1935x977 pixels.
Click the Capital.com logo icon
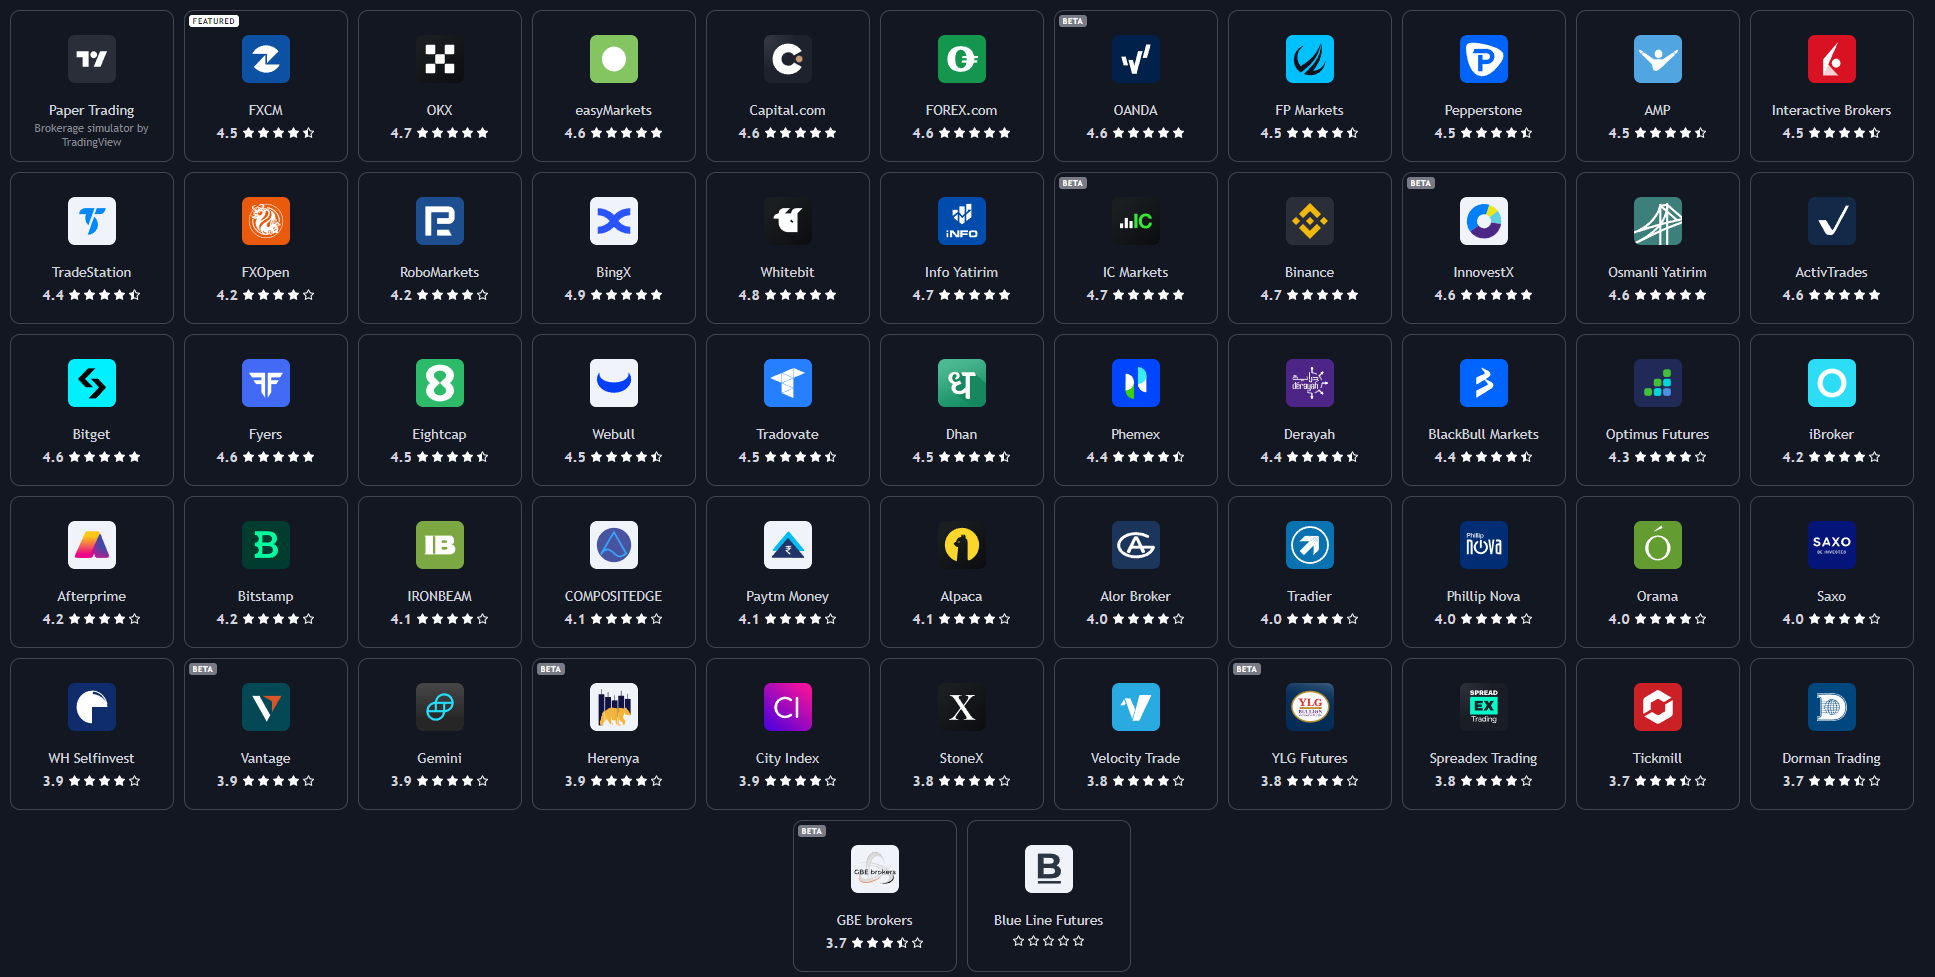788,59
